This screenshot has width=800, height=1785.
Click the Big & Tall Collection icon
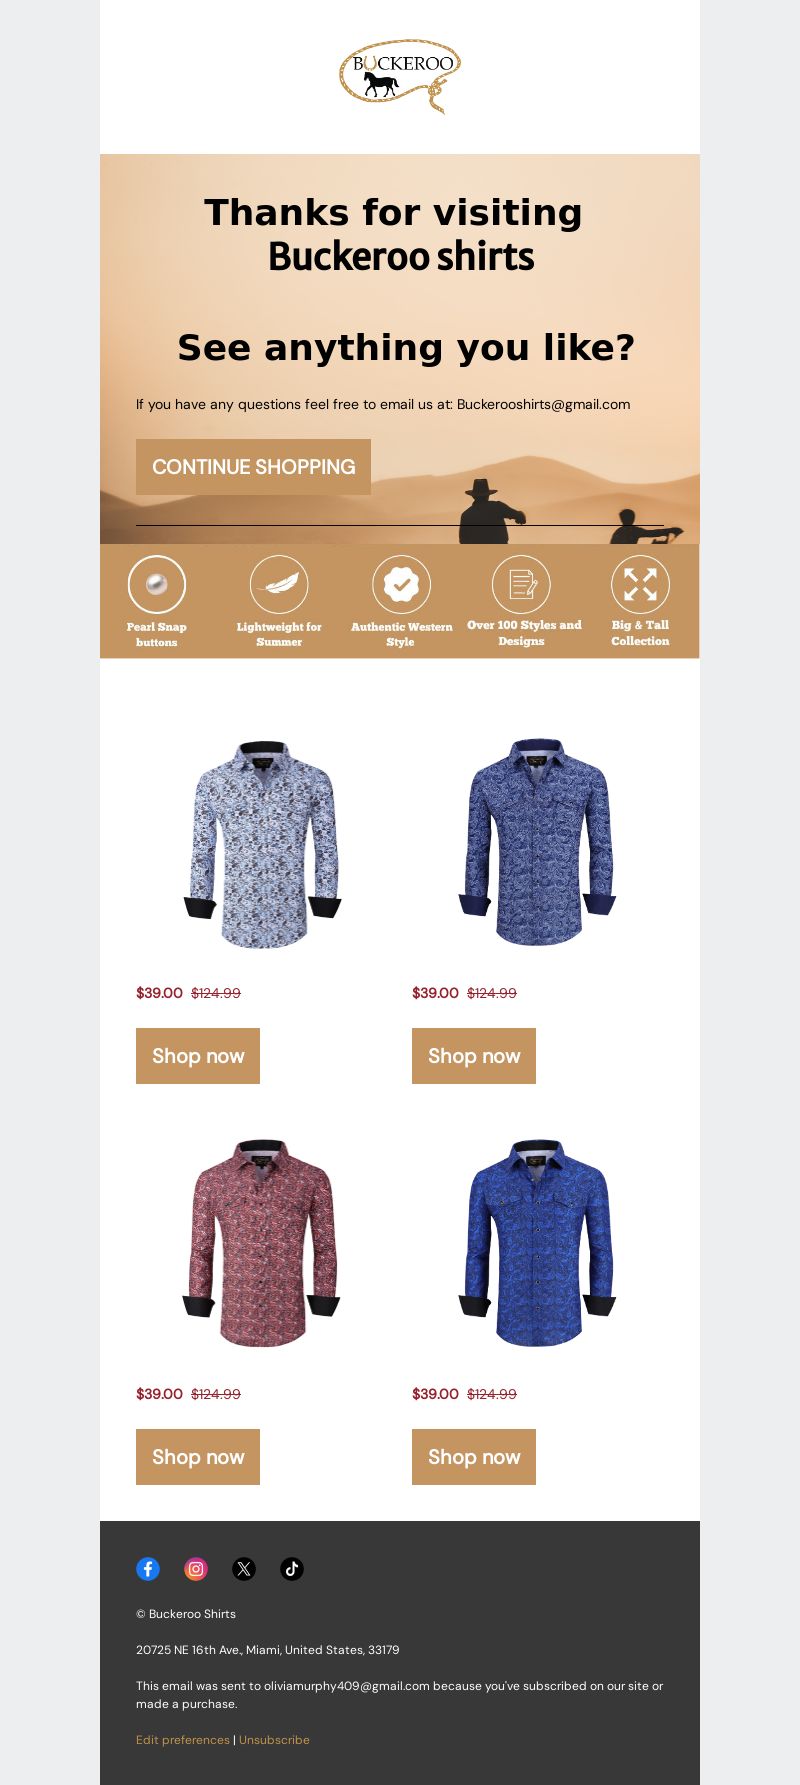[640, 584]
